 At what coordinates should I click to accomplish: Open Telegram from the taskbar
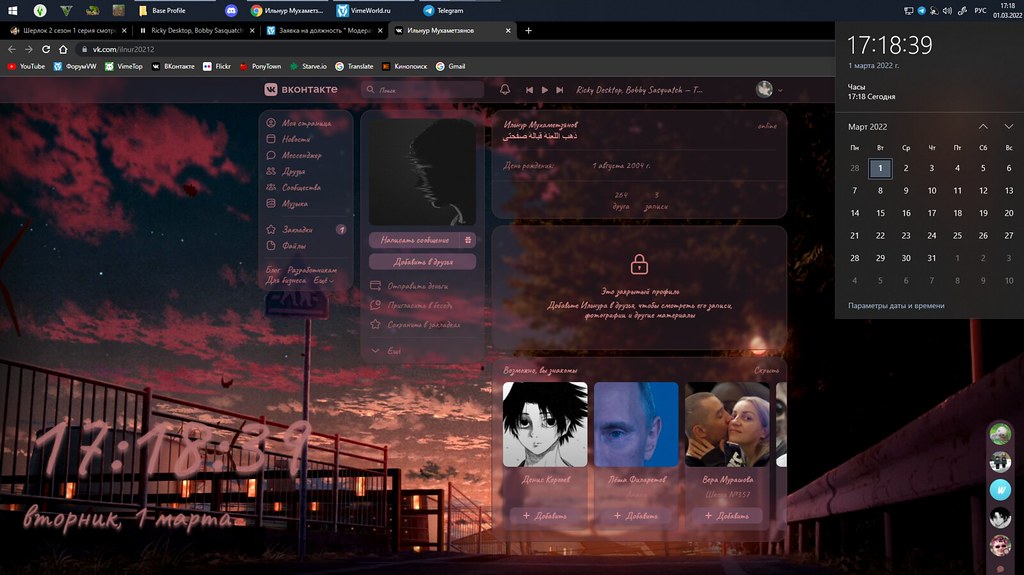click(x=443, y=10)
